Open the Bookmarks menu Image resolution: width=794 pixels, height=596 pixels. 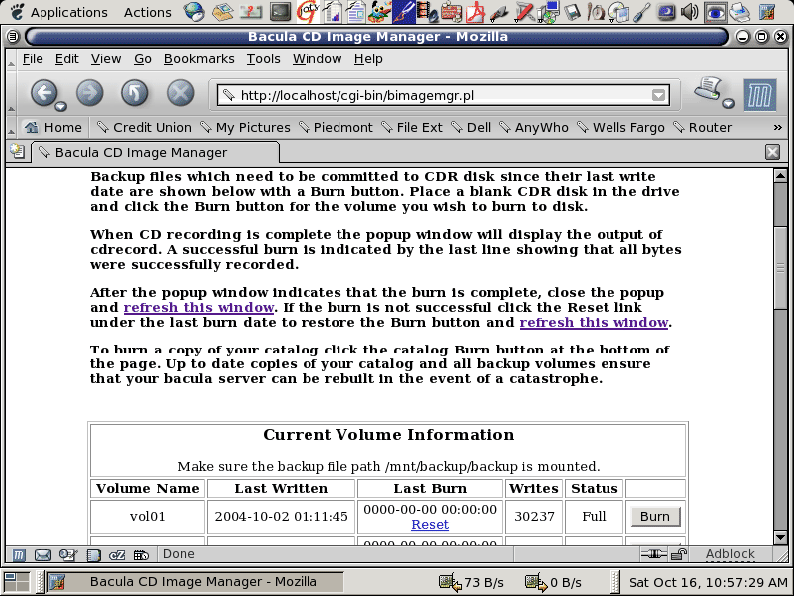pos(198,59)
